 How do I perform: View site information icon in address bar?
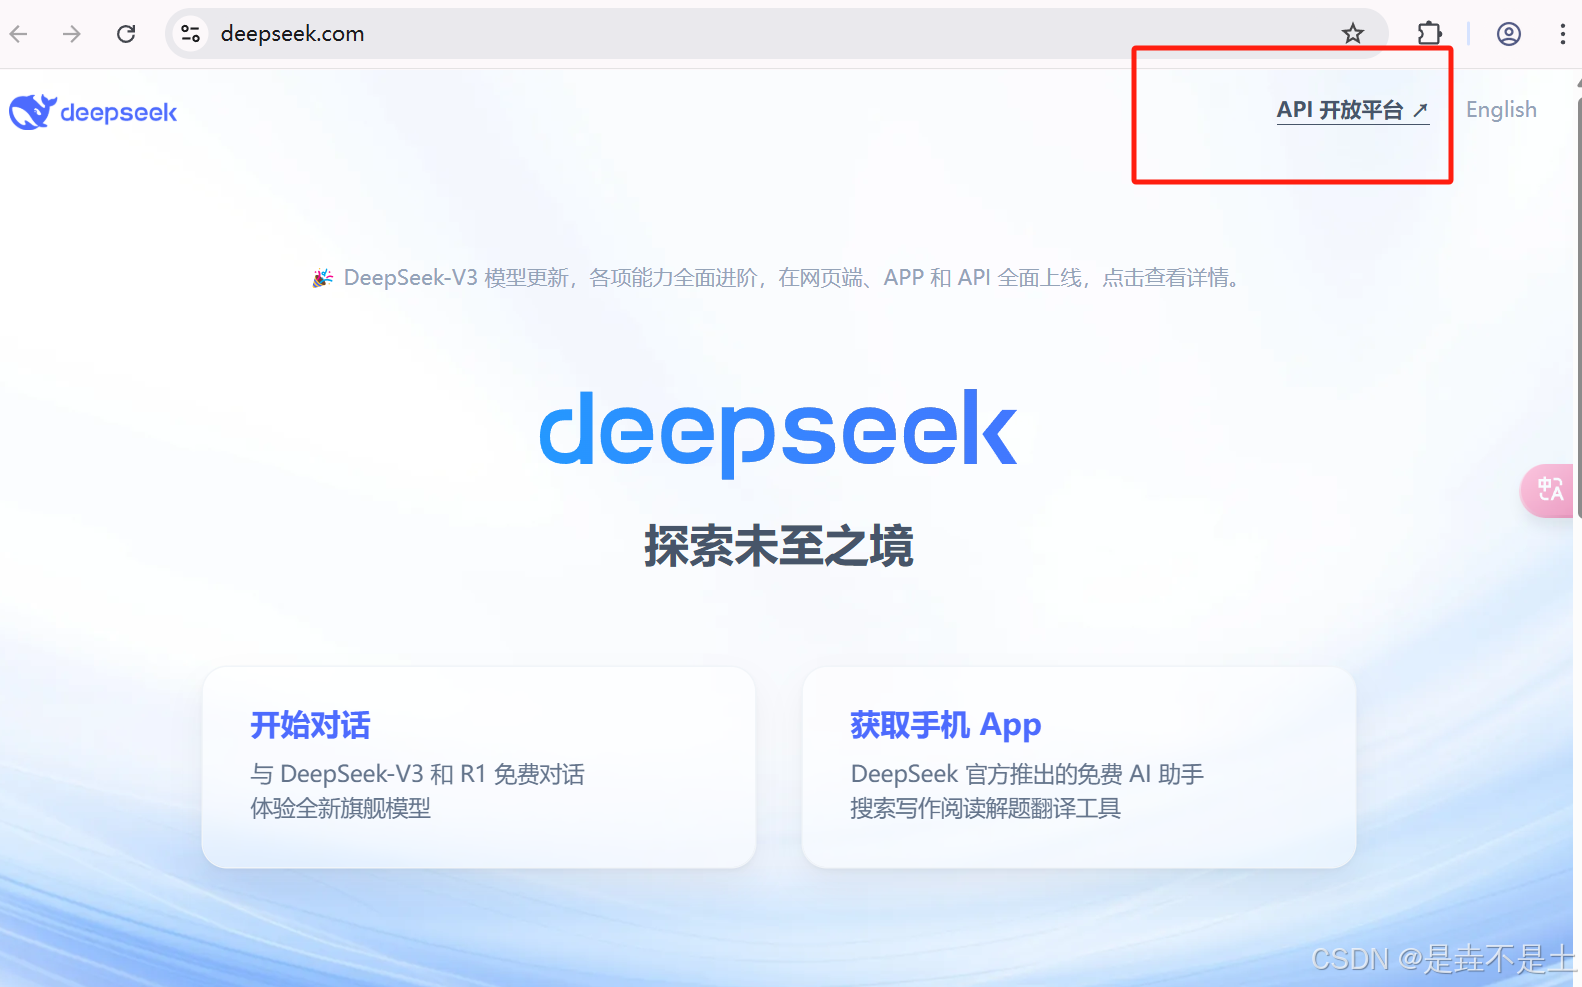tap(190, 34)
